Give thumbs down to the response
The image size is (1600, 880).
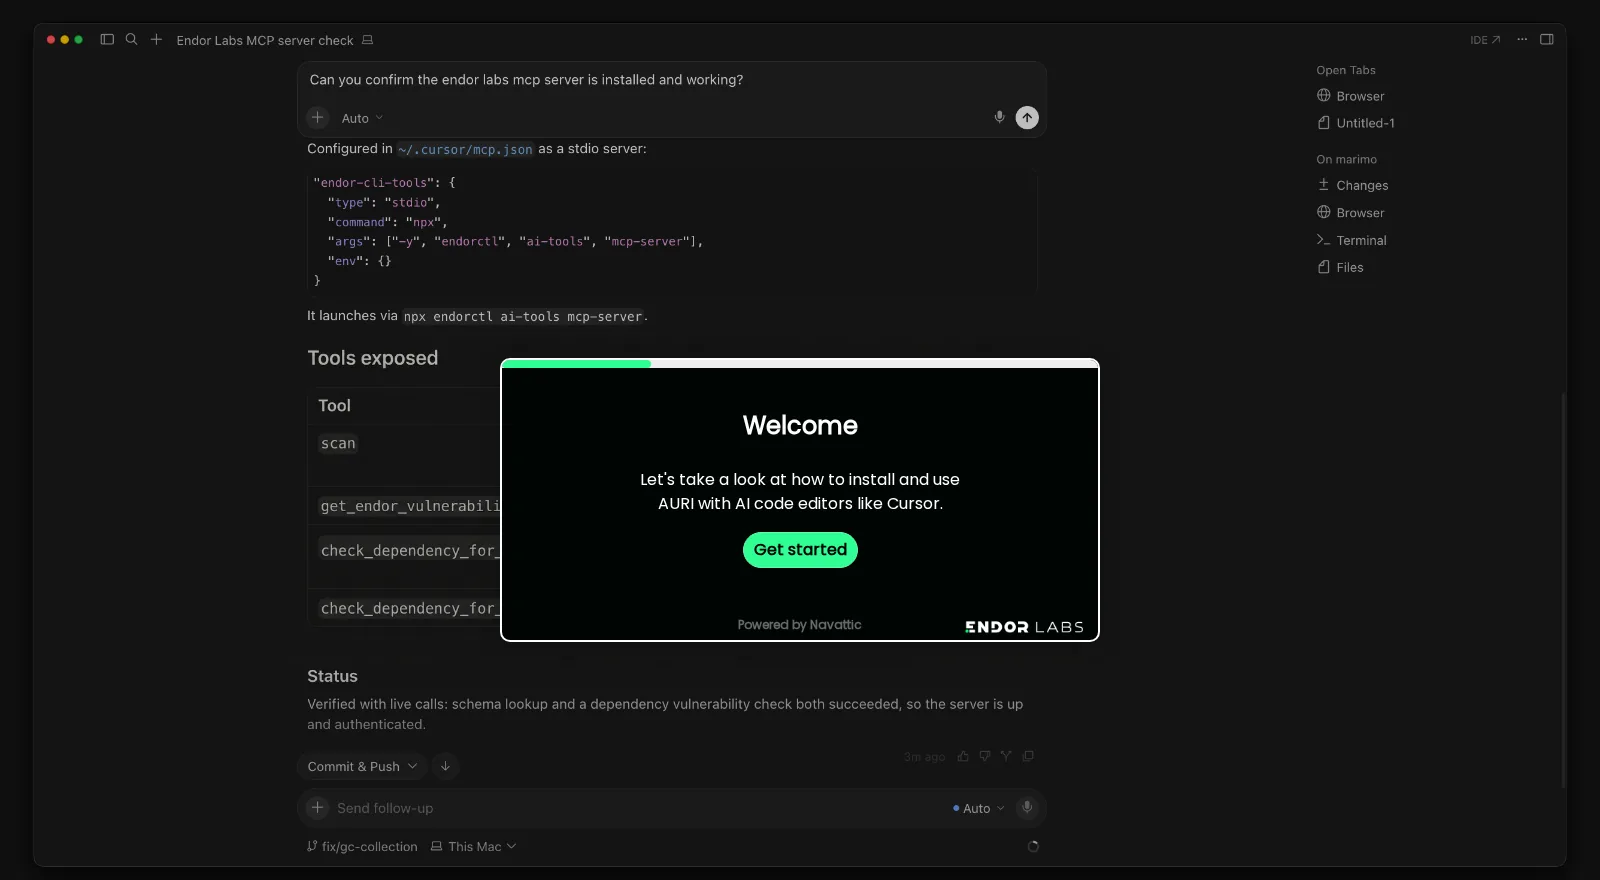(x=985, y=756)
